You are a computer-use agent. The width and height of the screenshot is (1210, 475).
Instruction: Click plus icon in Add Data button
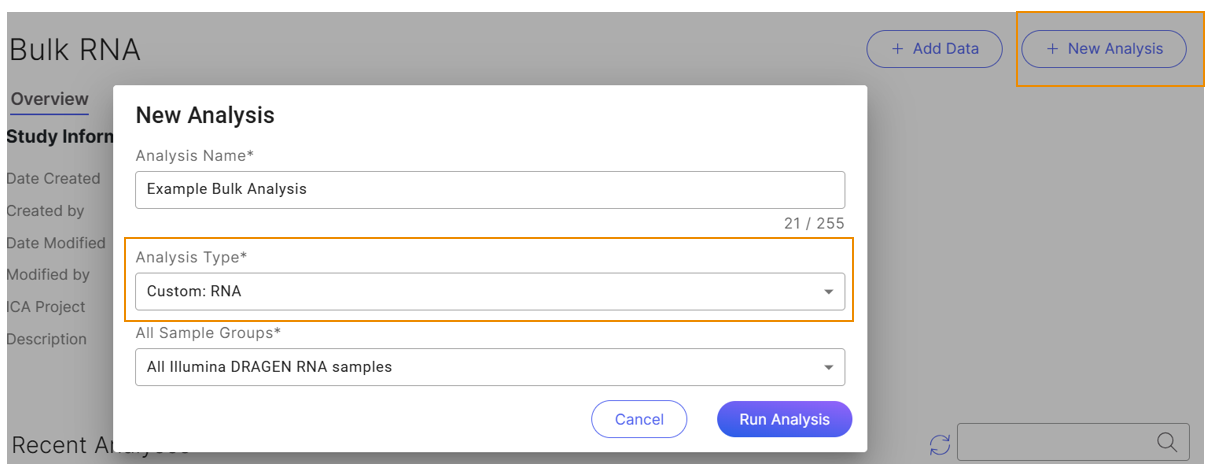pyautogui.click(x=896, y=48)
